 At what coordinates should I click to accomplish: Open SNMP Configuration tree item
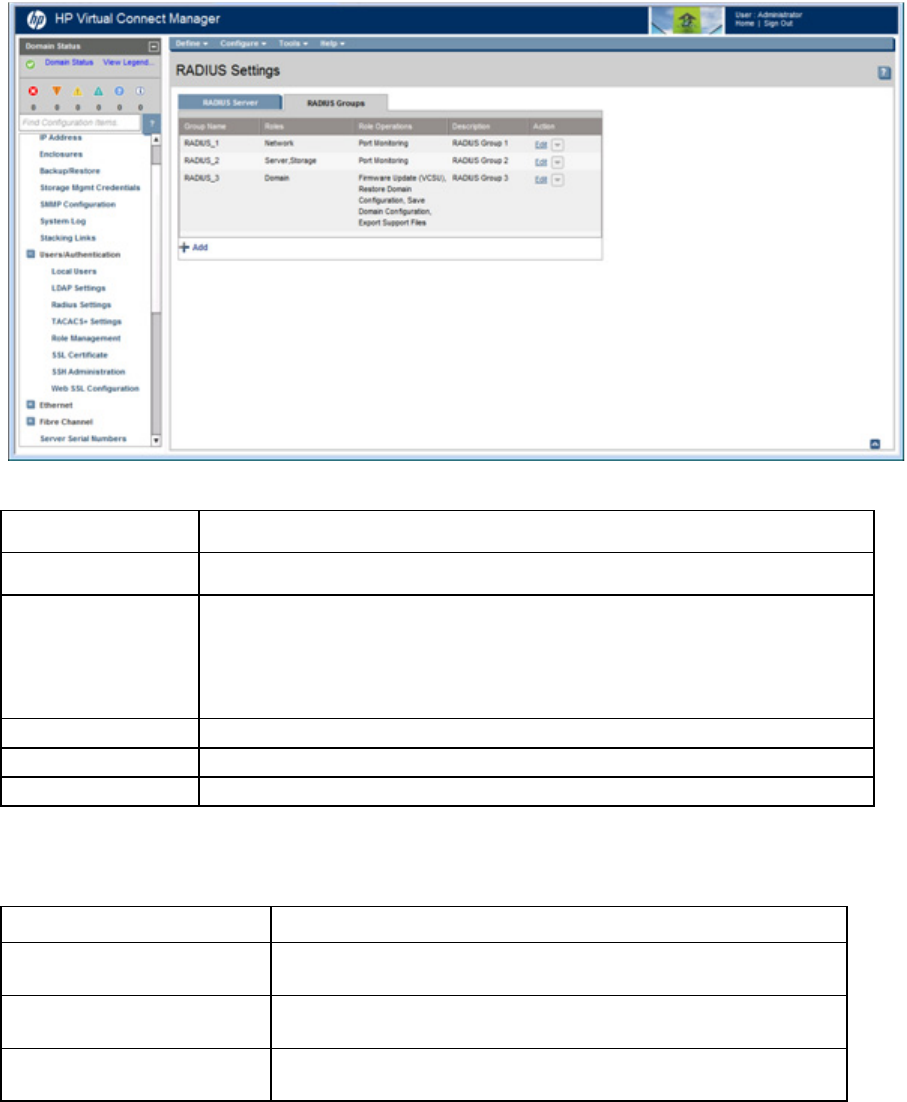pos(77,205)
